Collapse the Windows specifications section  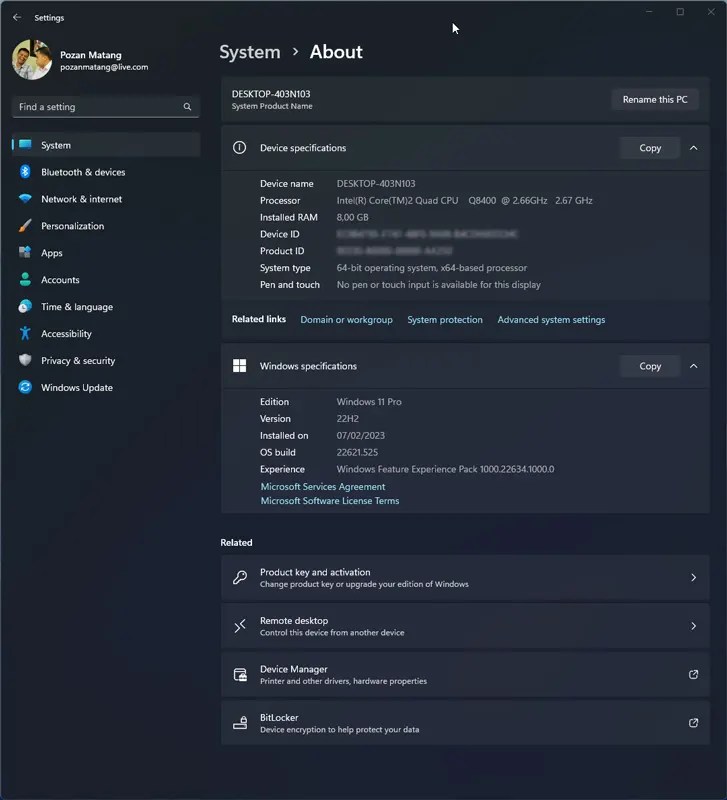click(693, 366)
